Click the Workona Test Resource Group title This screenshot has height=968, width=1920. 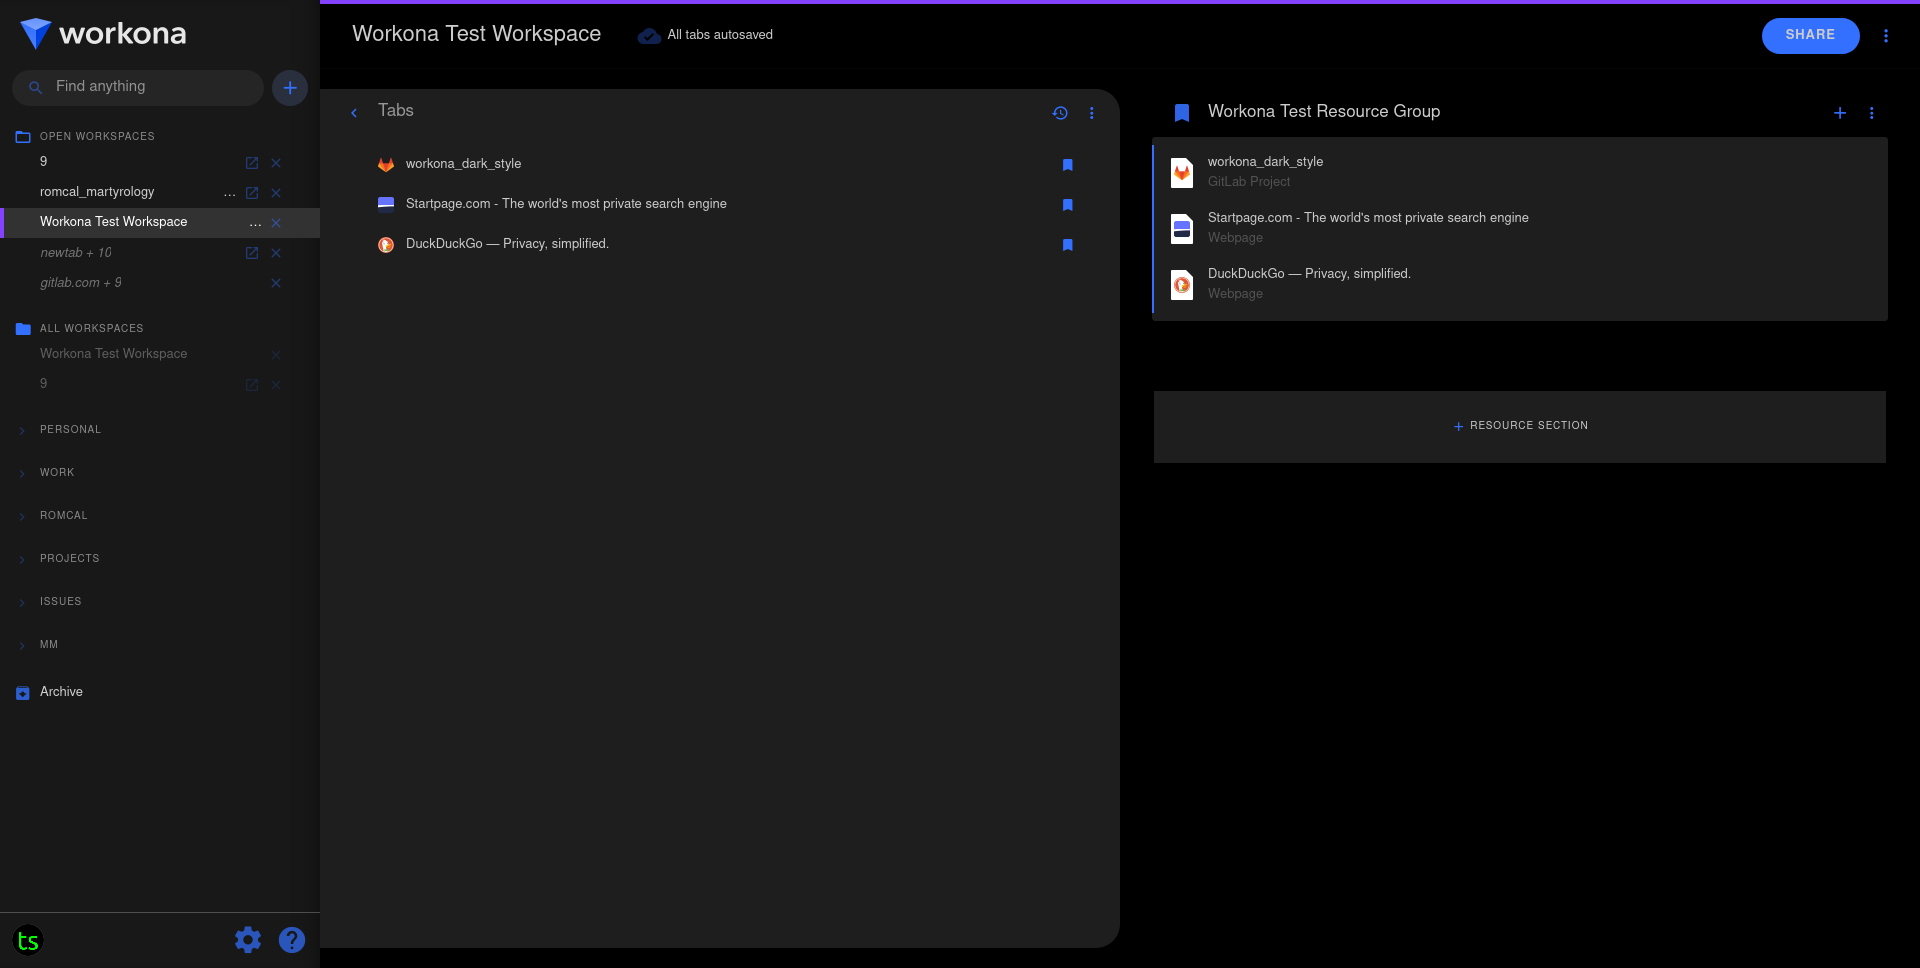coord(1324,112)
